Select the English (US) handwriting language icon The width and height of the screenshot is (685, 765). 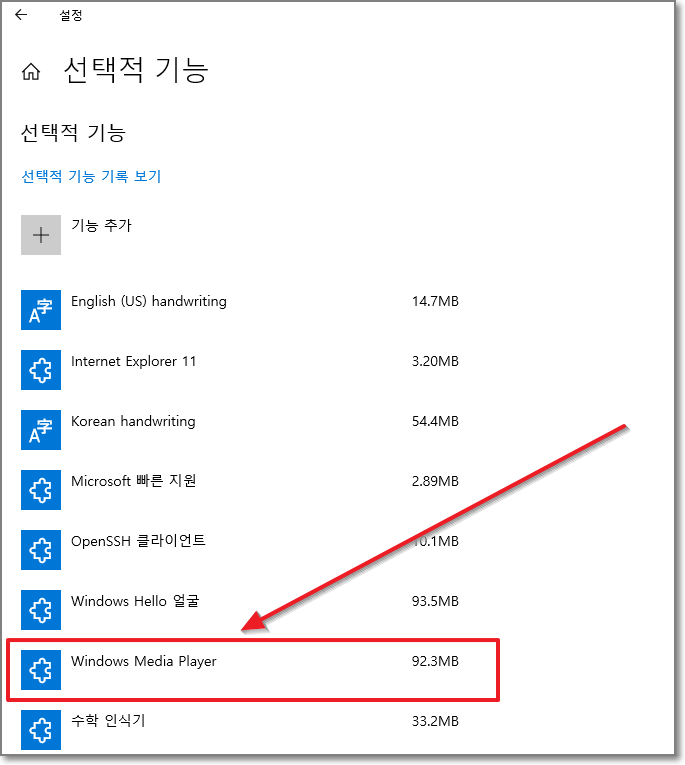click(41, 310)
